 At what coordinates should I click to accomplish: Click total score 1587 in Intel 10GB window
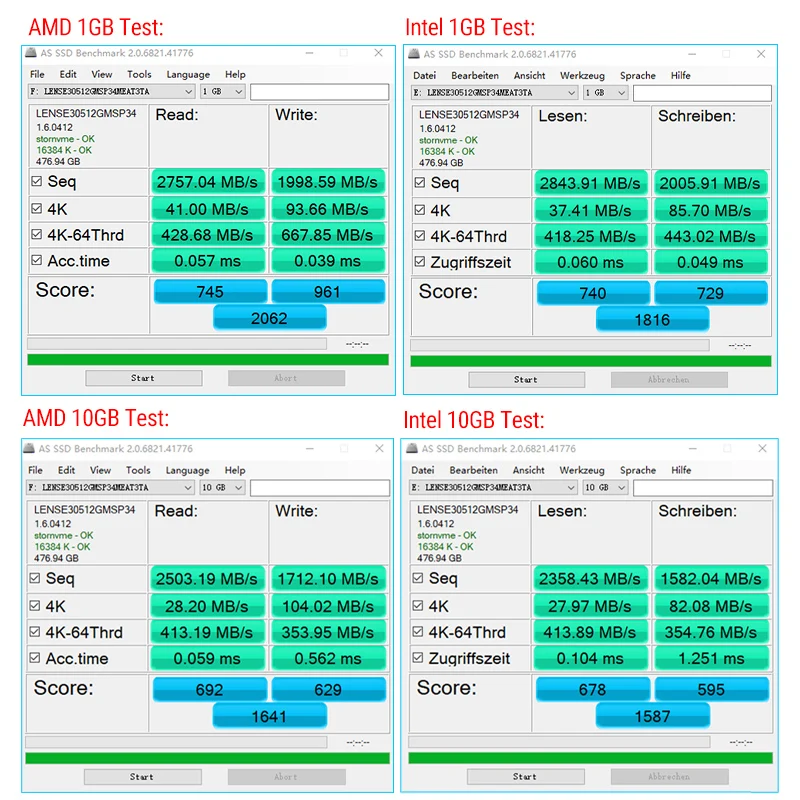(x=653, y=716)
